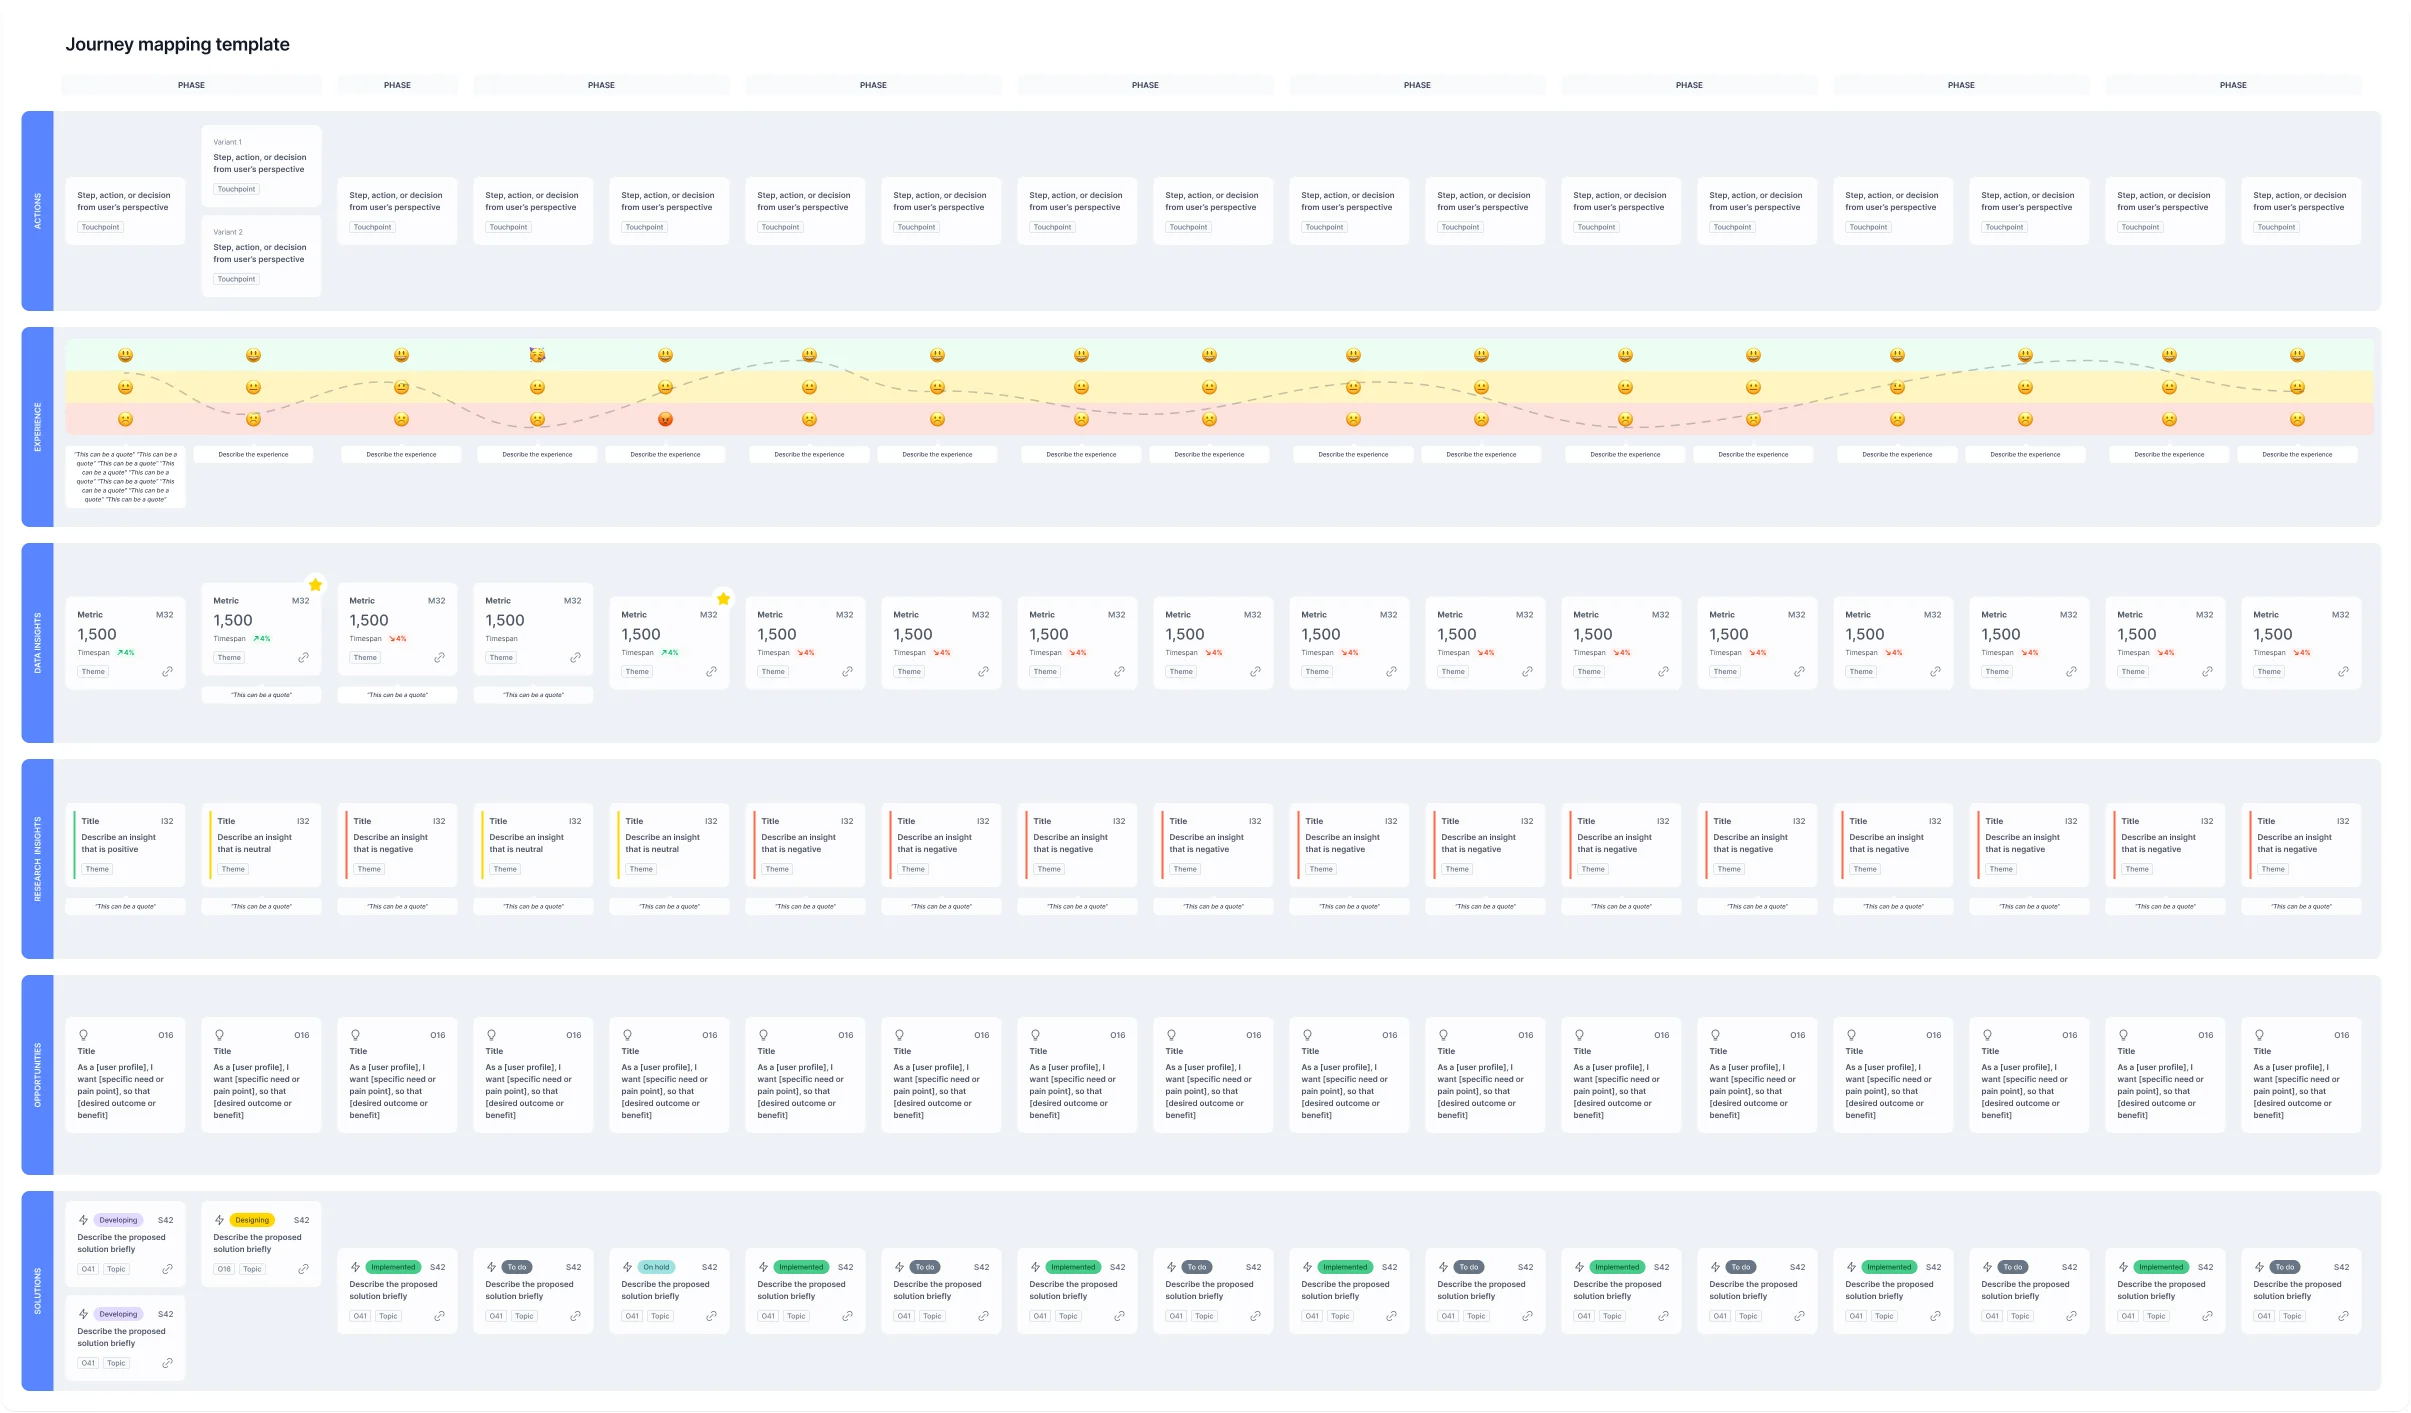Select the ACTIONS row label
Viewport: 2411px width, 1413px height.
38,211
